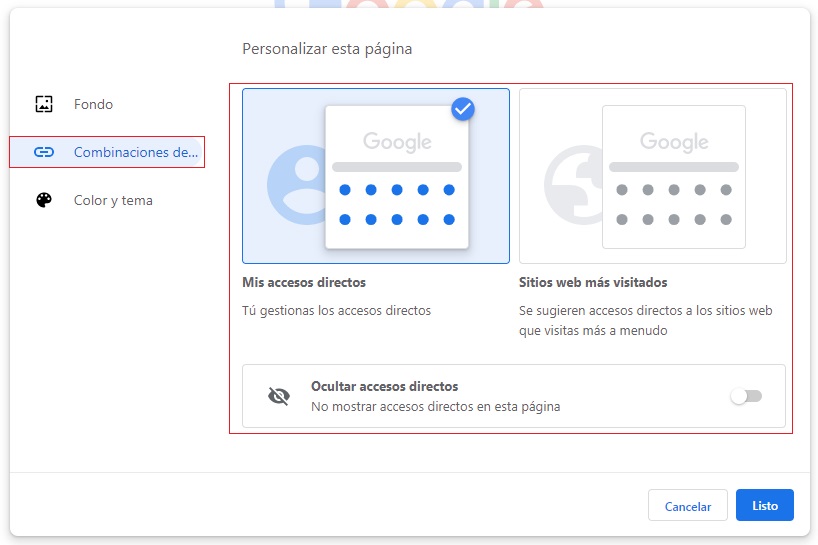The height and width of the screenshot is (545, 818).
Task: Confirm with the Listo button
Action: point(764,505)
